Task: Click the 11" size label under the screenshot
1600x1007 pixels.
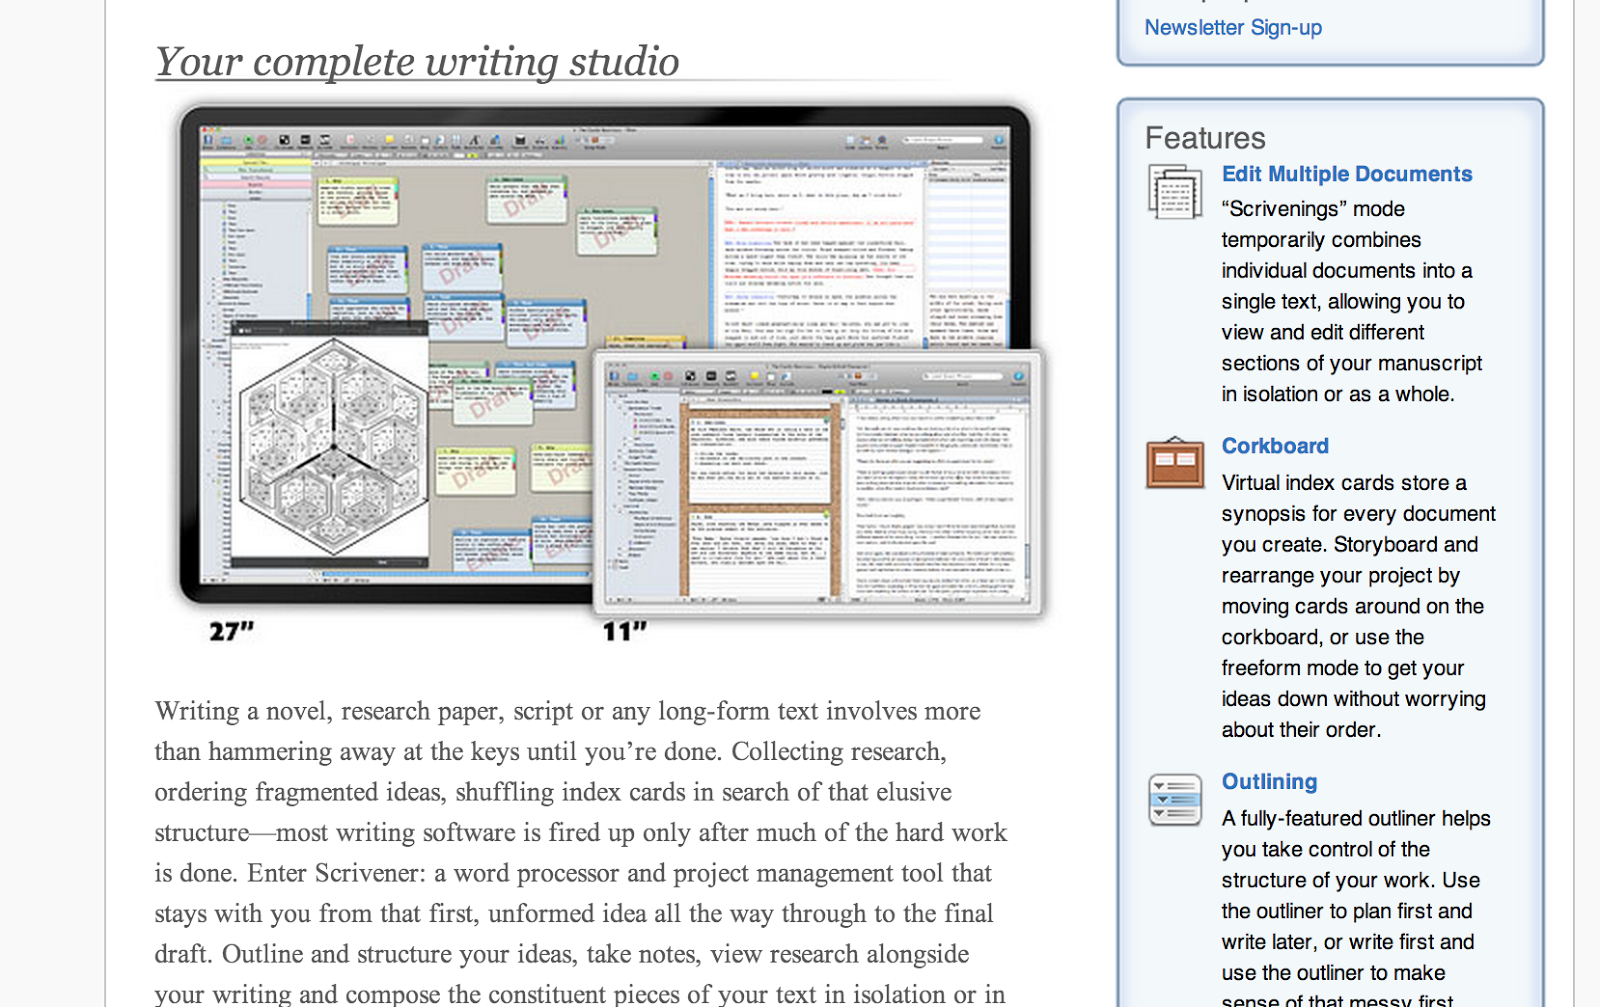Action: click(x=625, y=631)
